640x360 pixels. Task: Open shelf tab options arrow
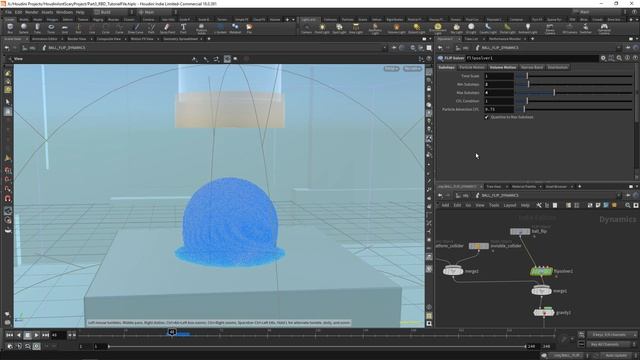(x=293, y=20)
